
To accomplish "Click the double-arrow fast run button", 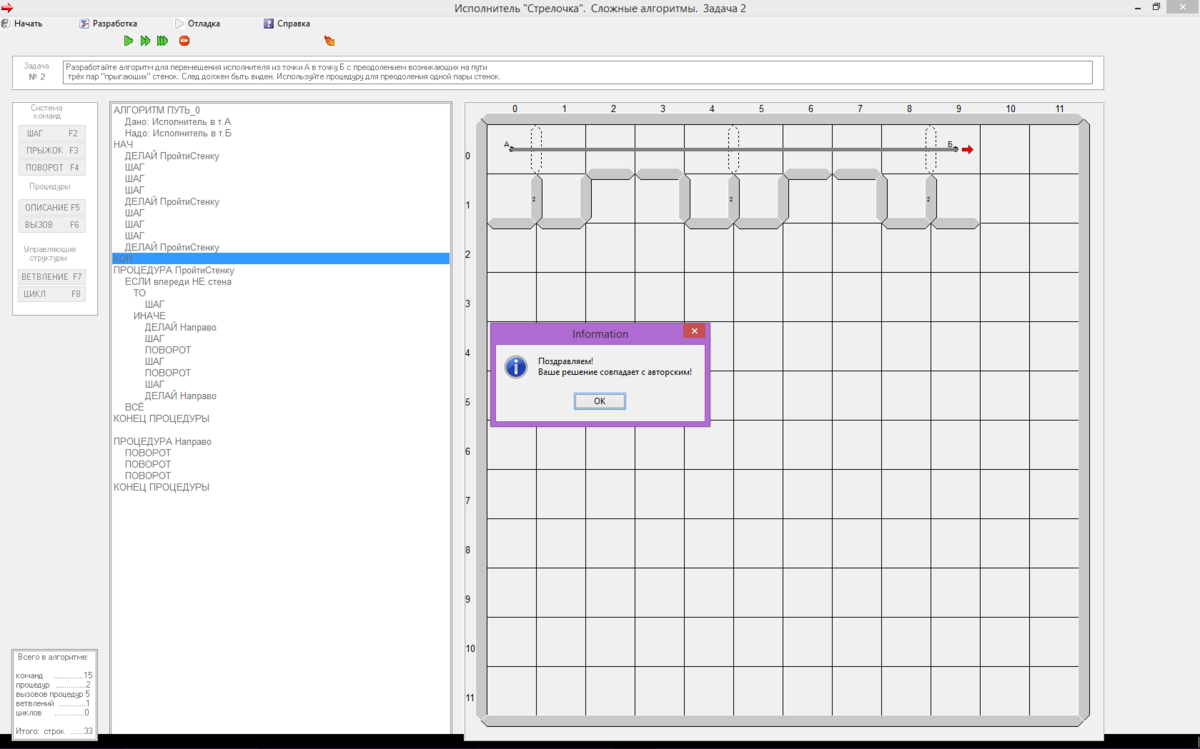I will 145,41.
